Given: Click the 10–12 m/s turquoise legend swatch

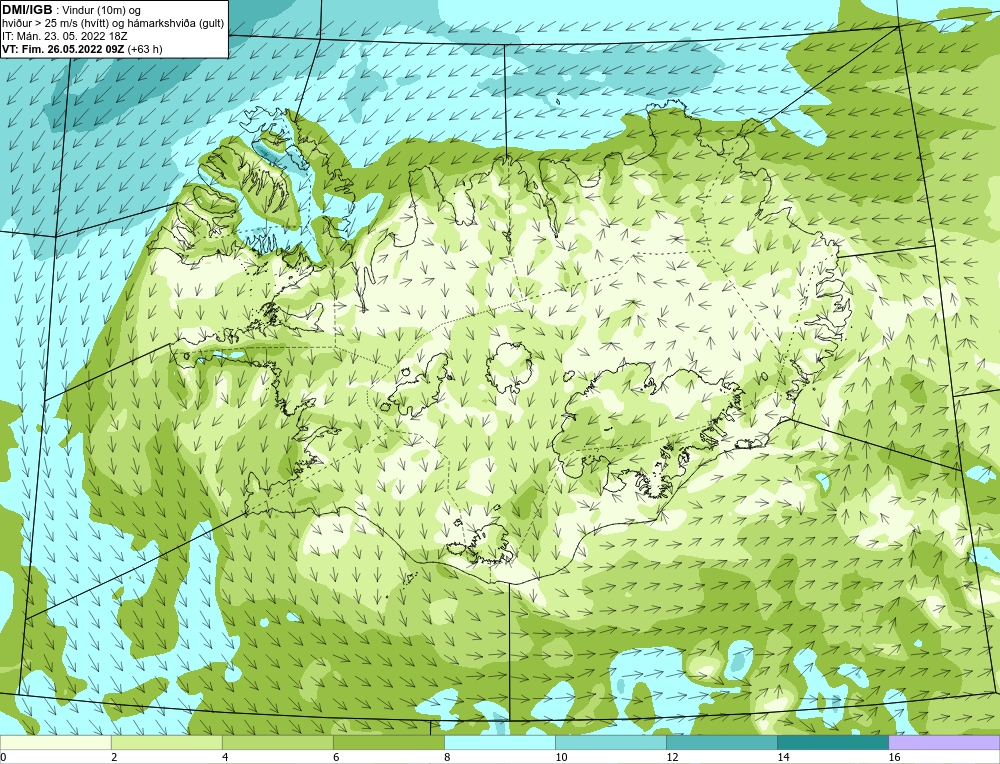Looking at the screenshot, I should coord(610,743).
